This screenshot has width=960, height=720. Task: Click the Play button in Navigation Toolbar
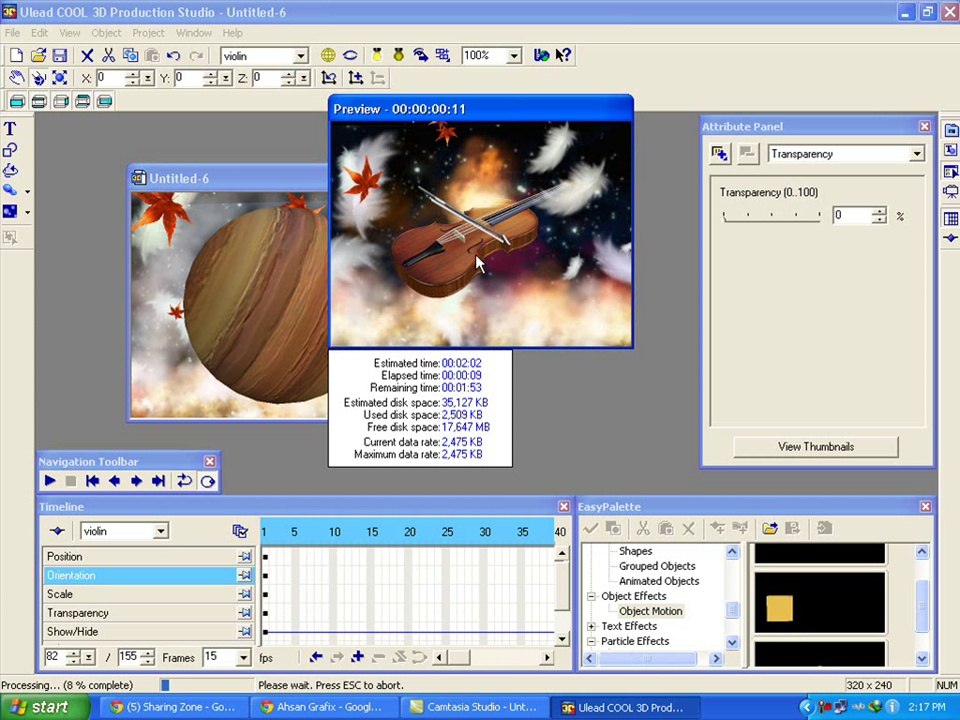tap(50, 481)
